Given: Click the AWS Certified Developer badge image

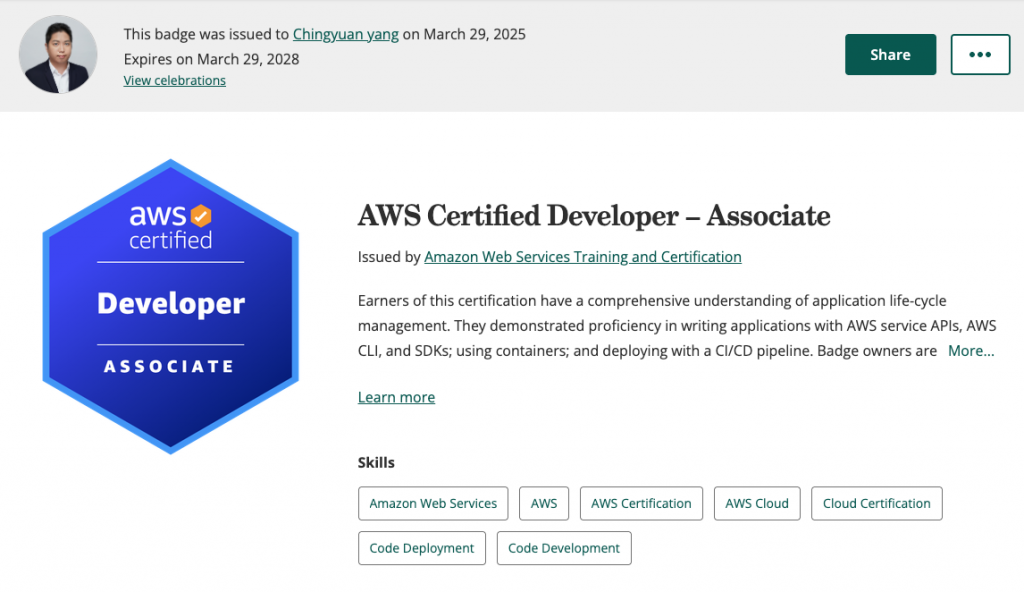Looking at the screenshot, I should [170, 306].
